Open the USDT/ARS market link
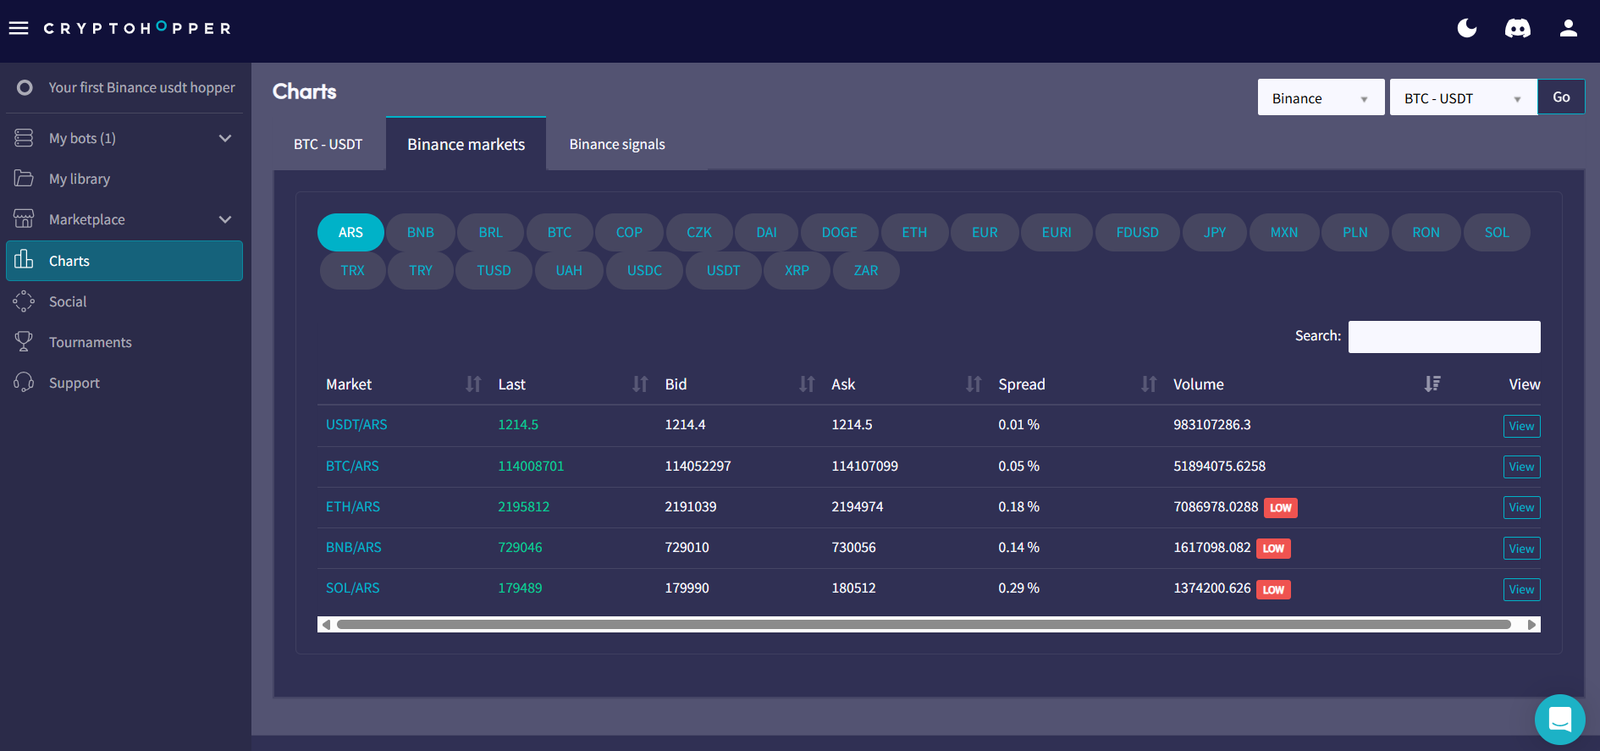 tap(356, 425)
